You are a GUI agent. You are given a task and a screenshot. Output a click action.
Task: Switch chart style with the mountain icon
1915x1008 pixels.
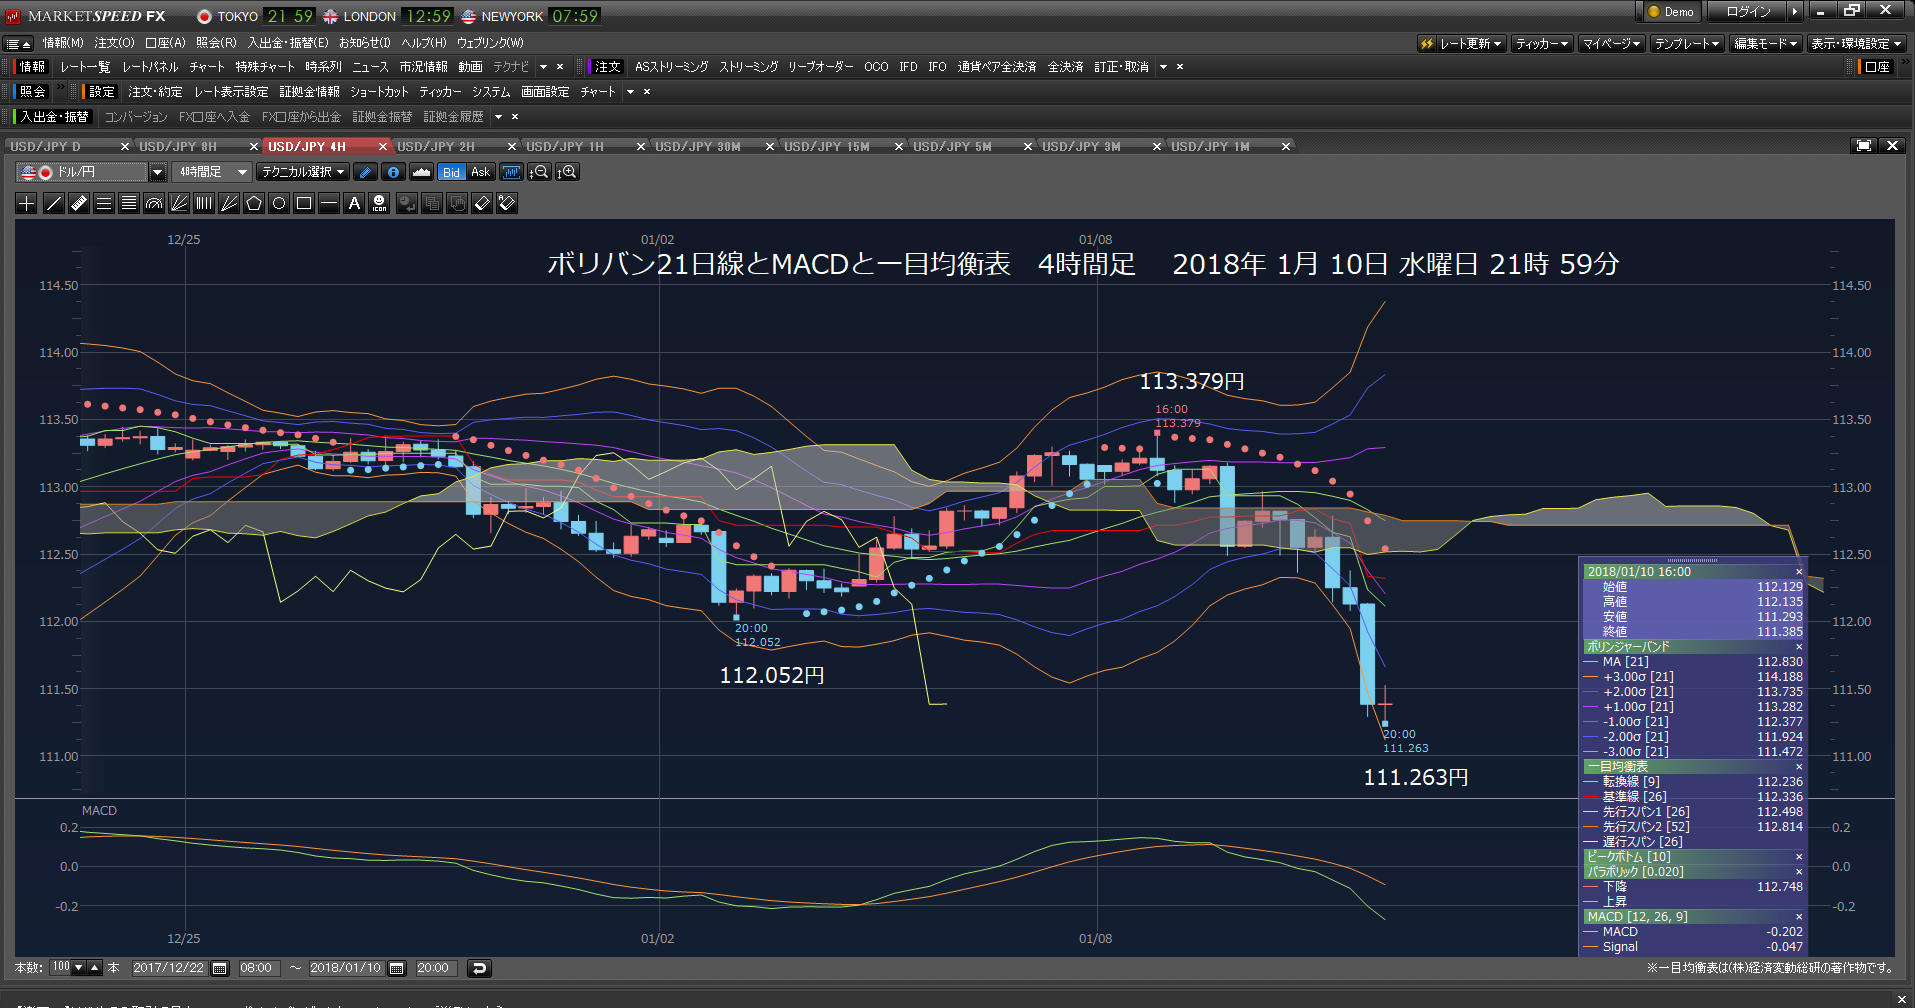[422, 172]
